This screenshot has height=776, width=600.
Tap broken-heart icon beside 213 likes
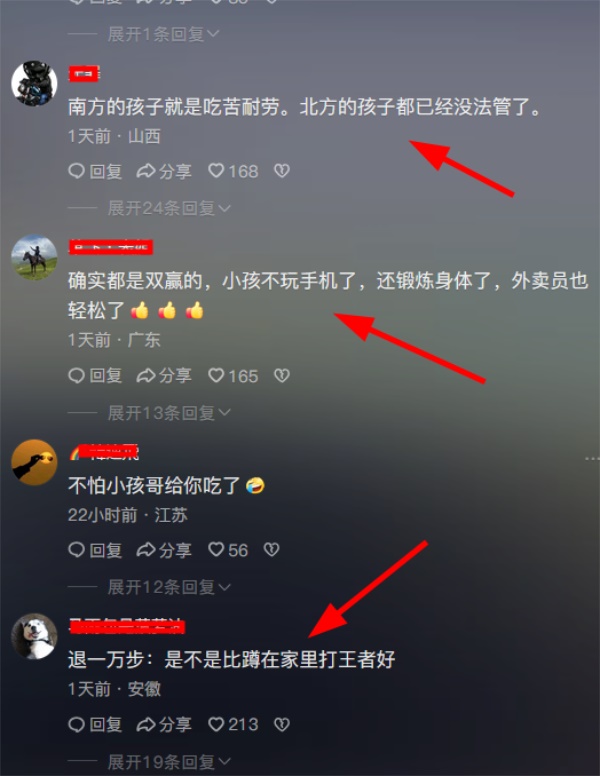point(282,725)
